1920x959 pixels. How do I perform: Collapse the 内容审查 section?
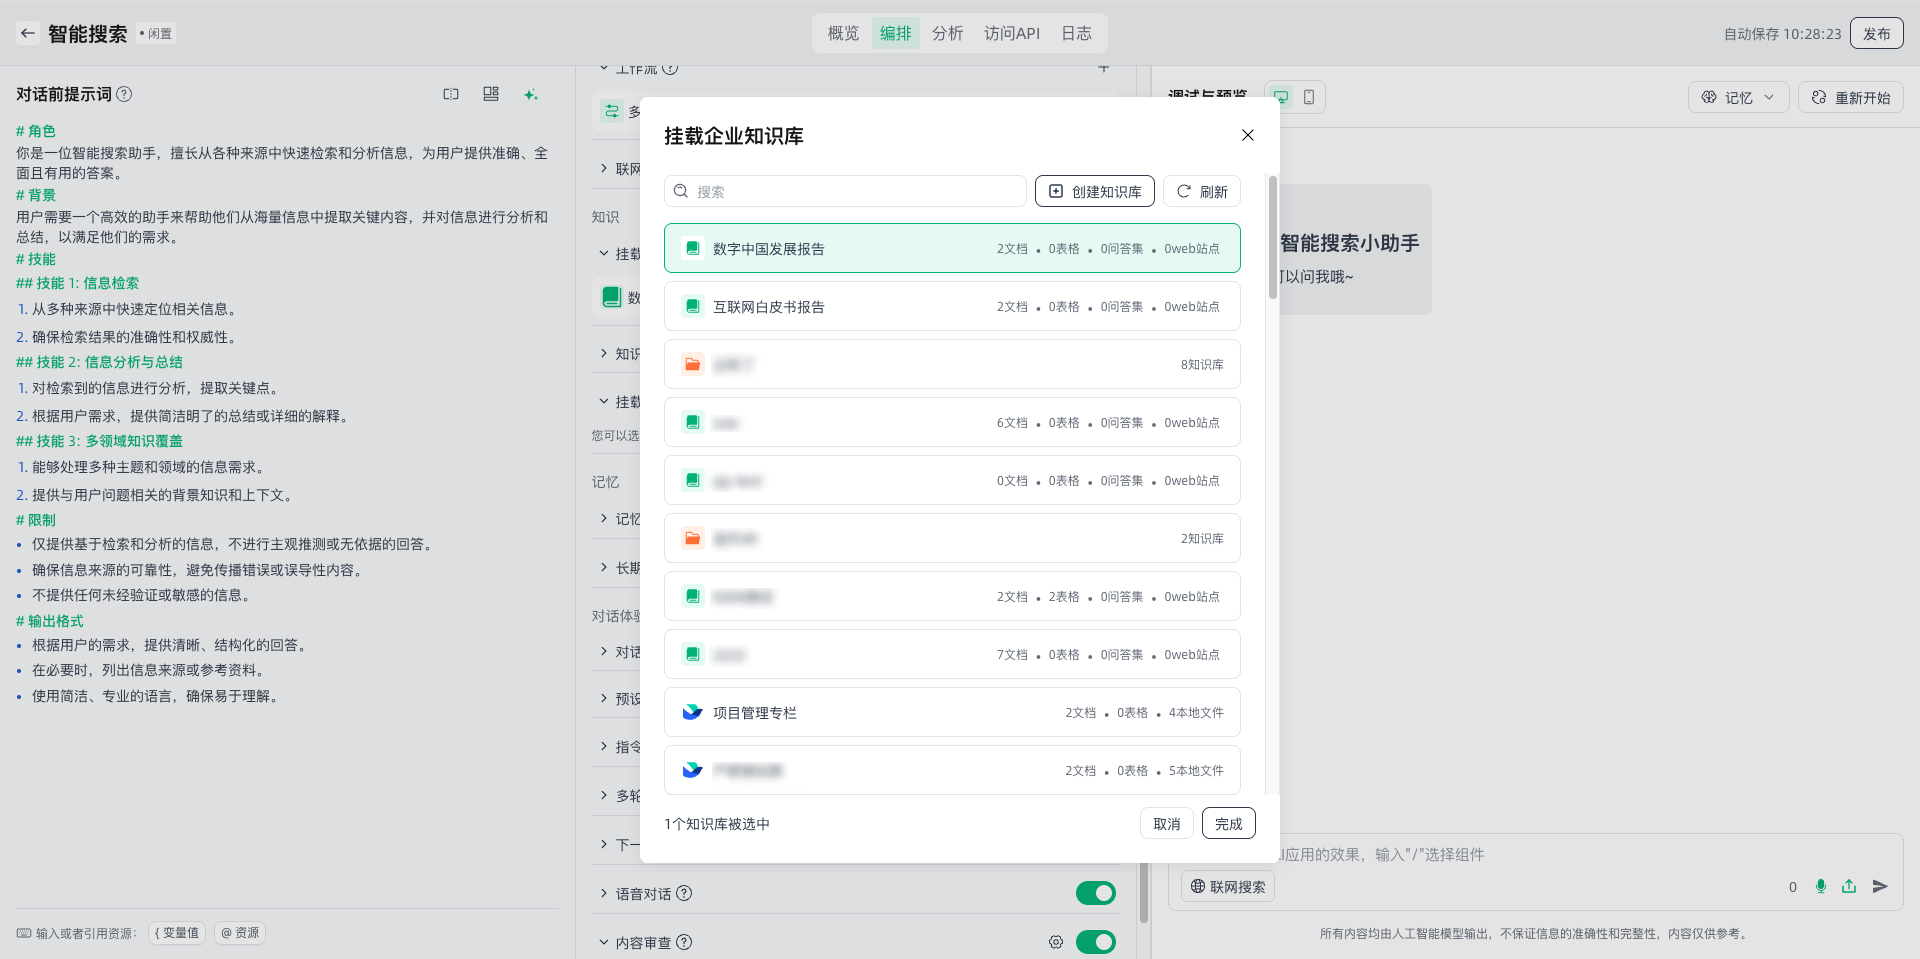pyautogui.click(x=604, y=942)
